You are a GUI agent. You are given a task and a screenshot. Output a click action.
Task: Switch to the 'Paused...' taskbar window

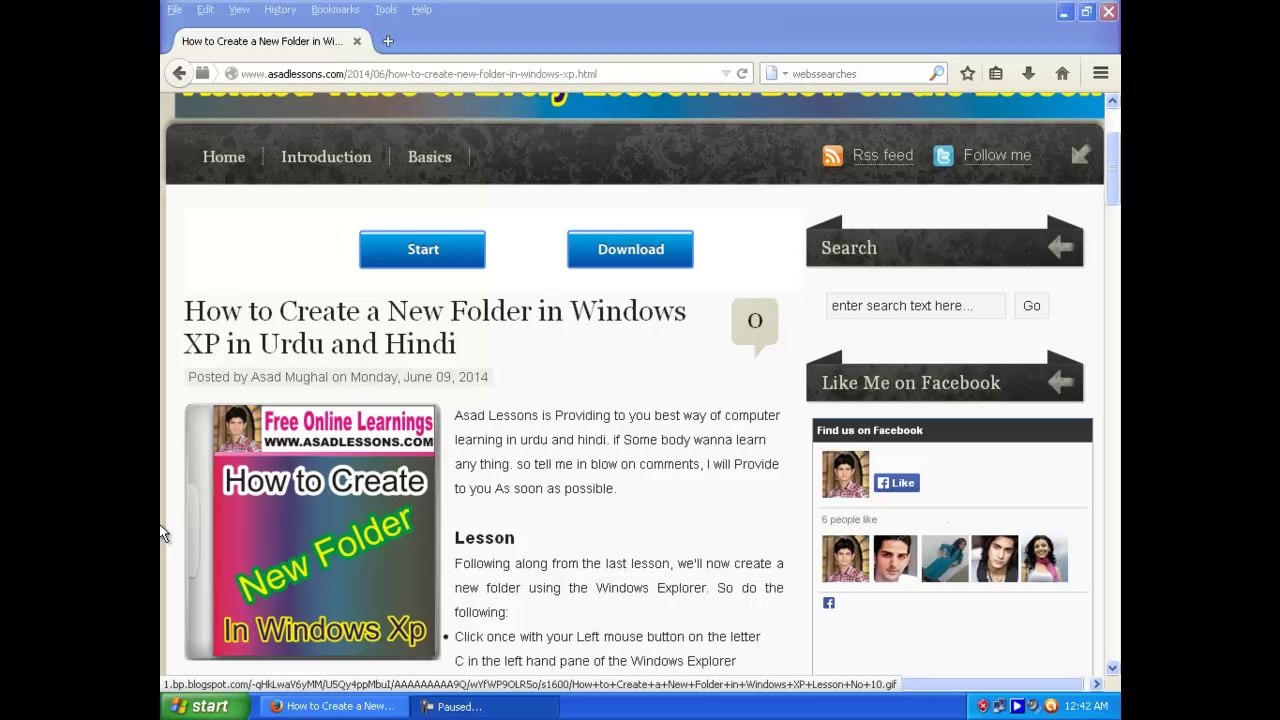coord(484,707)
